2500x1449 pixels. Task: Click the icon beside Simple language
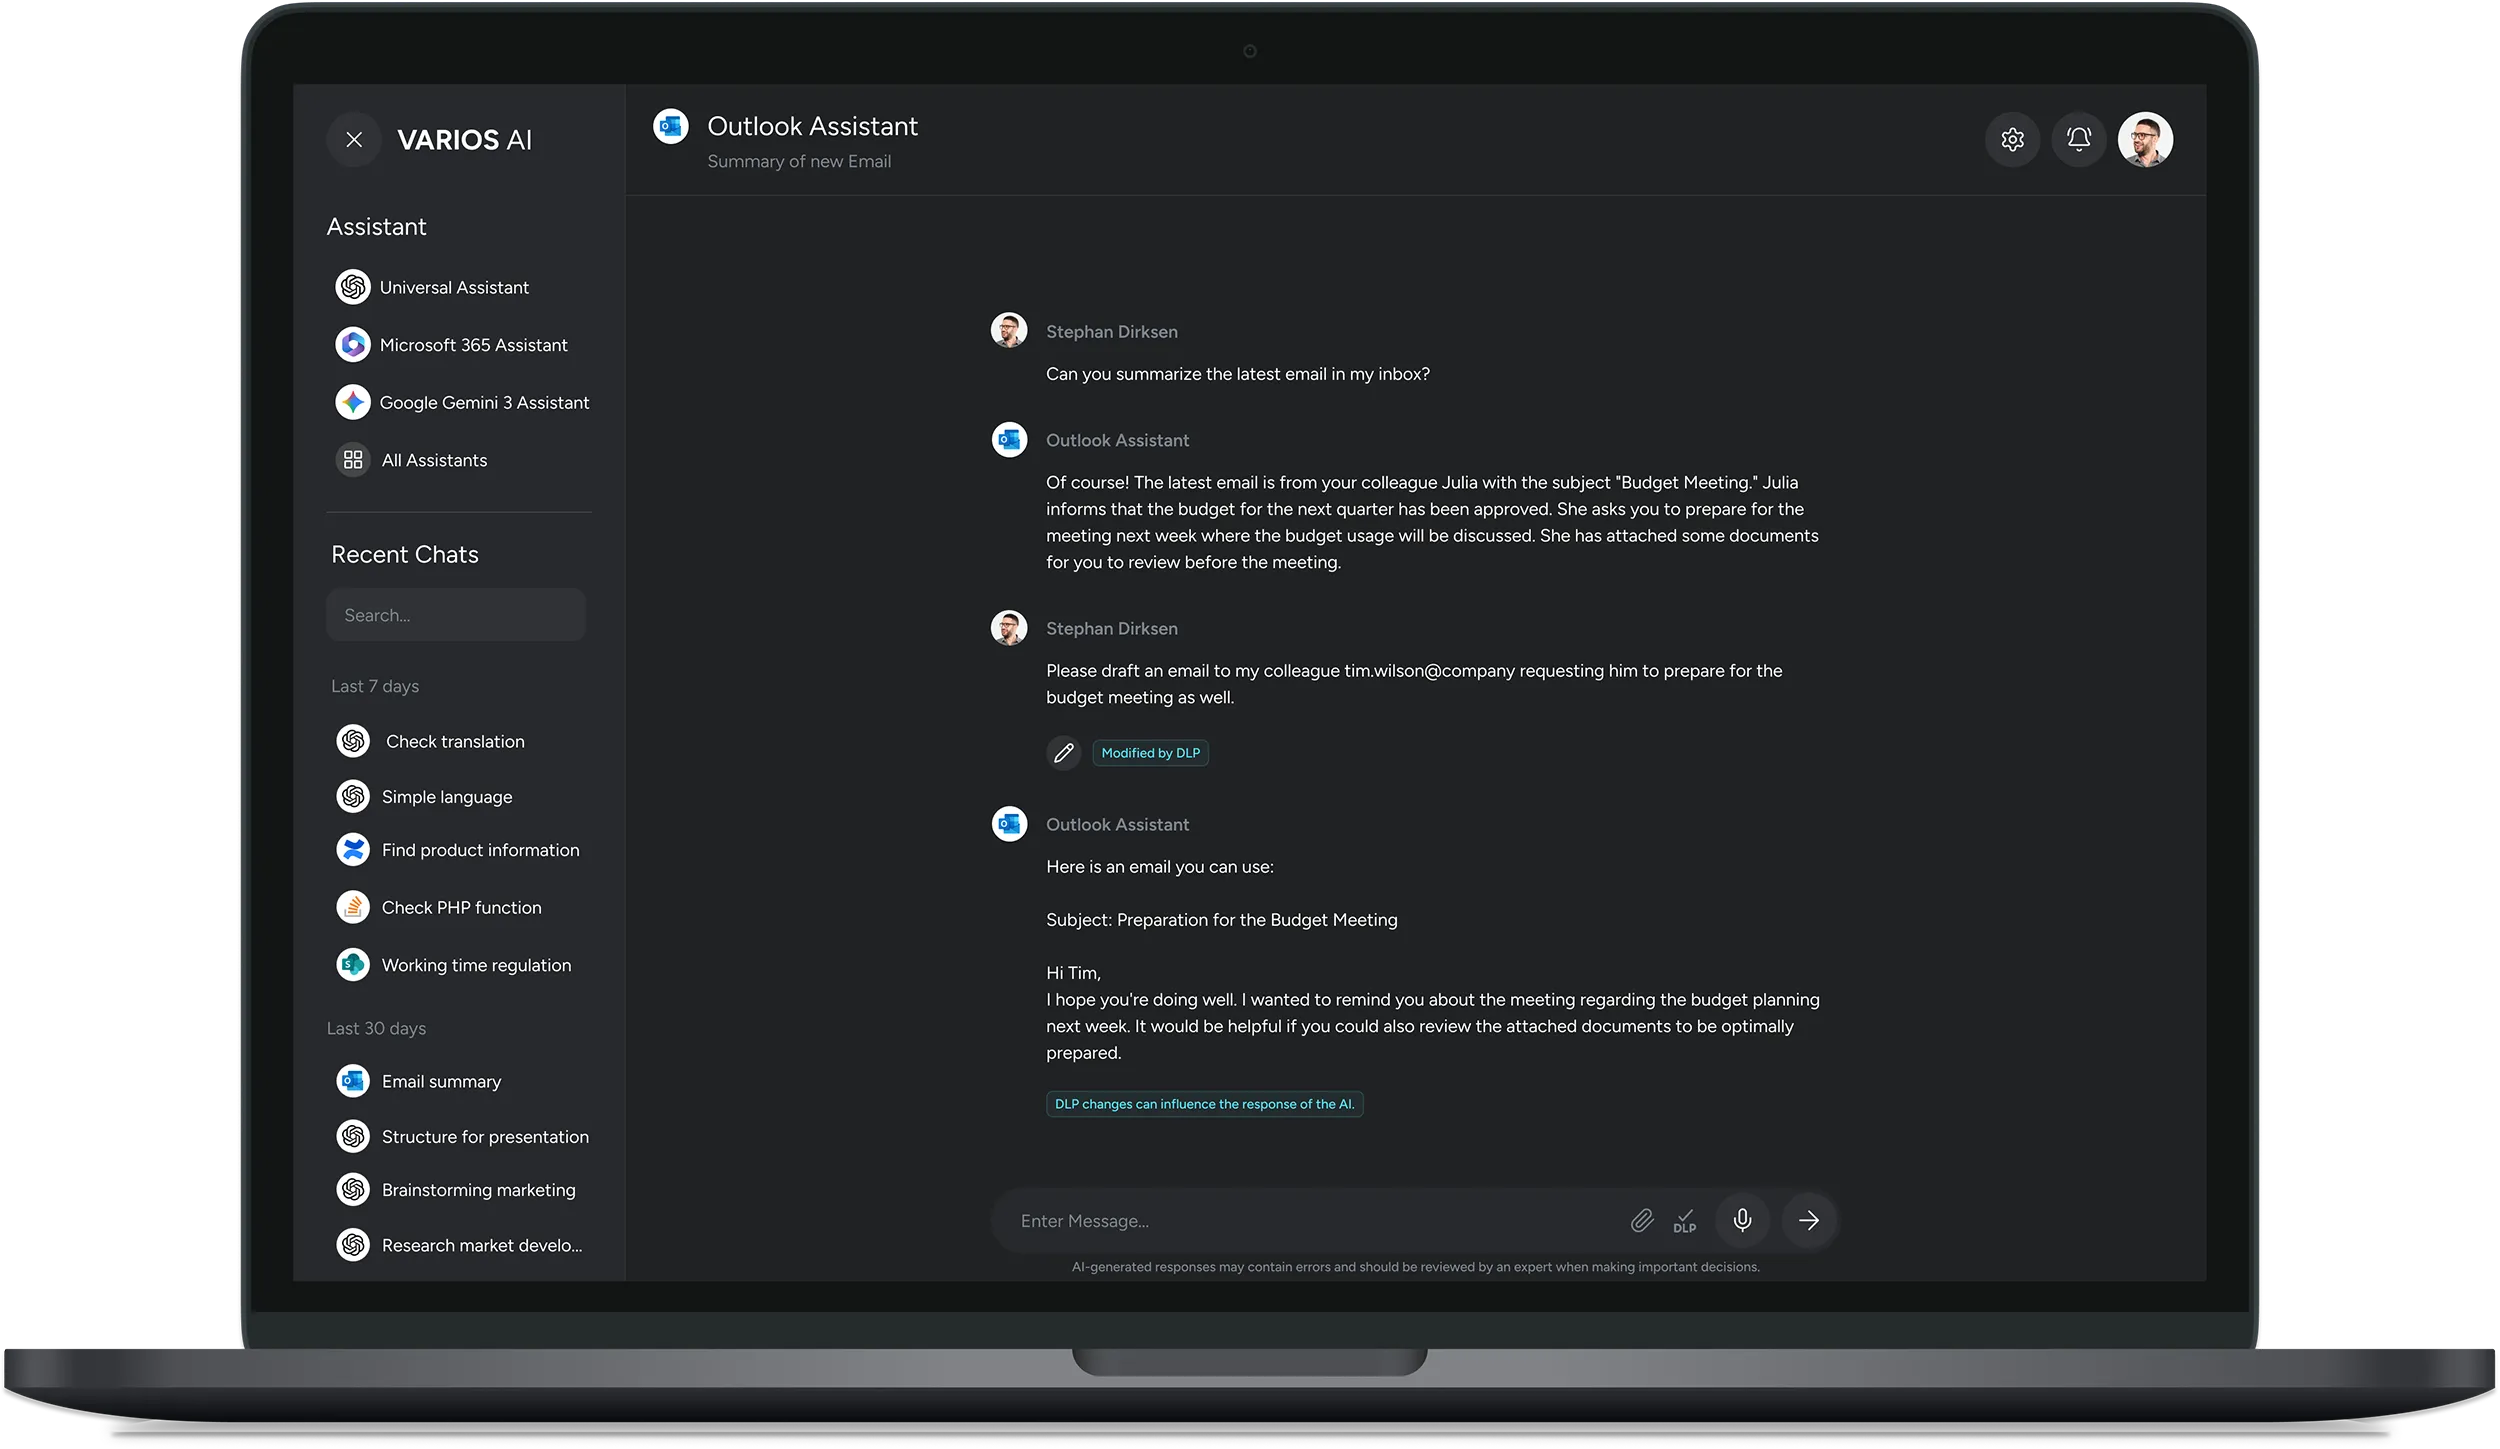click(x=353, y=797)
